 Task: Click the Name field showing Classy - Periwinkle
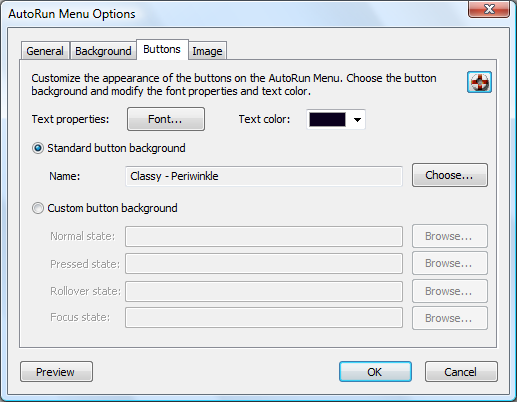coord(264,176)
